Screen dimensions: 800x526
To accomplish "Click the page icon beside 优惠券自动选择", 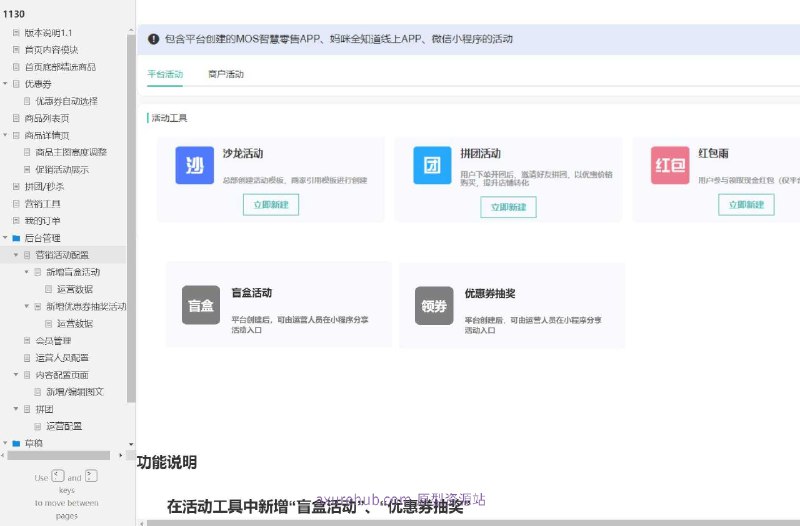I will pyautogui.click(x=27, y=101).
